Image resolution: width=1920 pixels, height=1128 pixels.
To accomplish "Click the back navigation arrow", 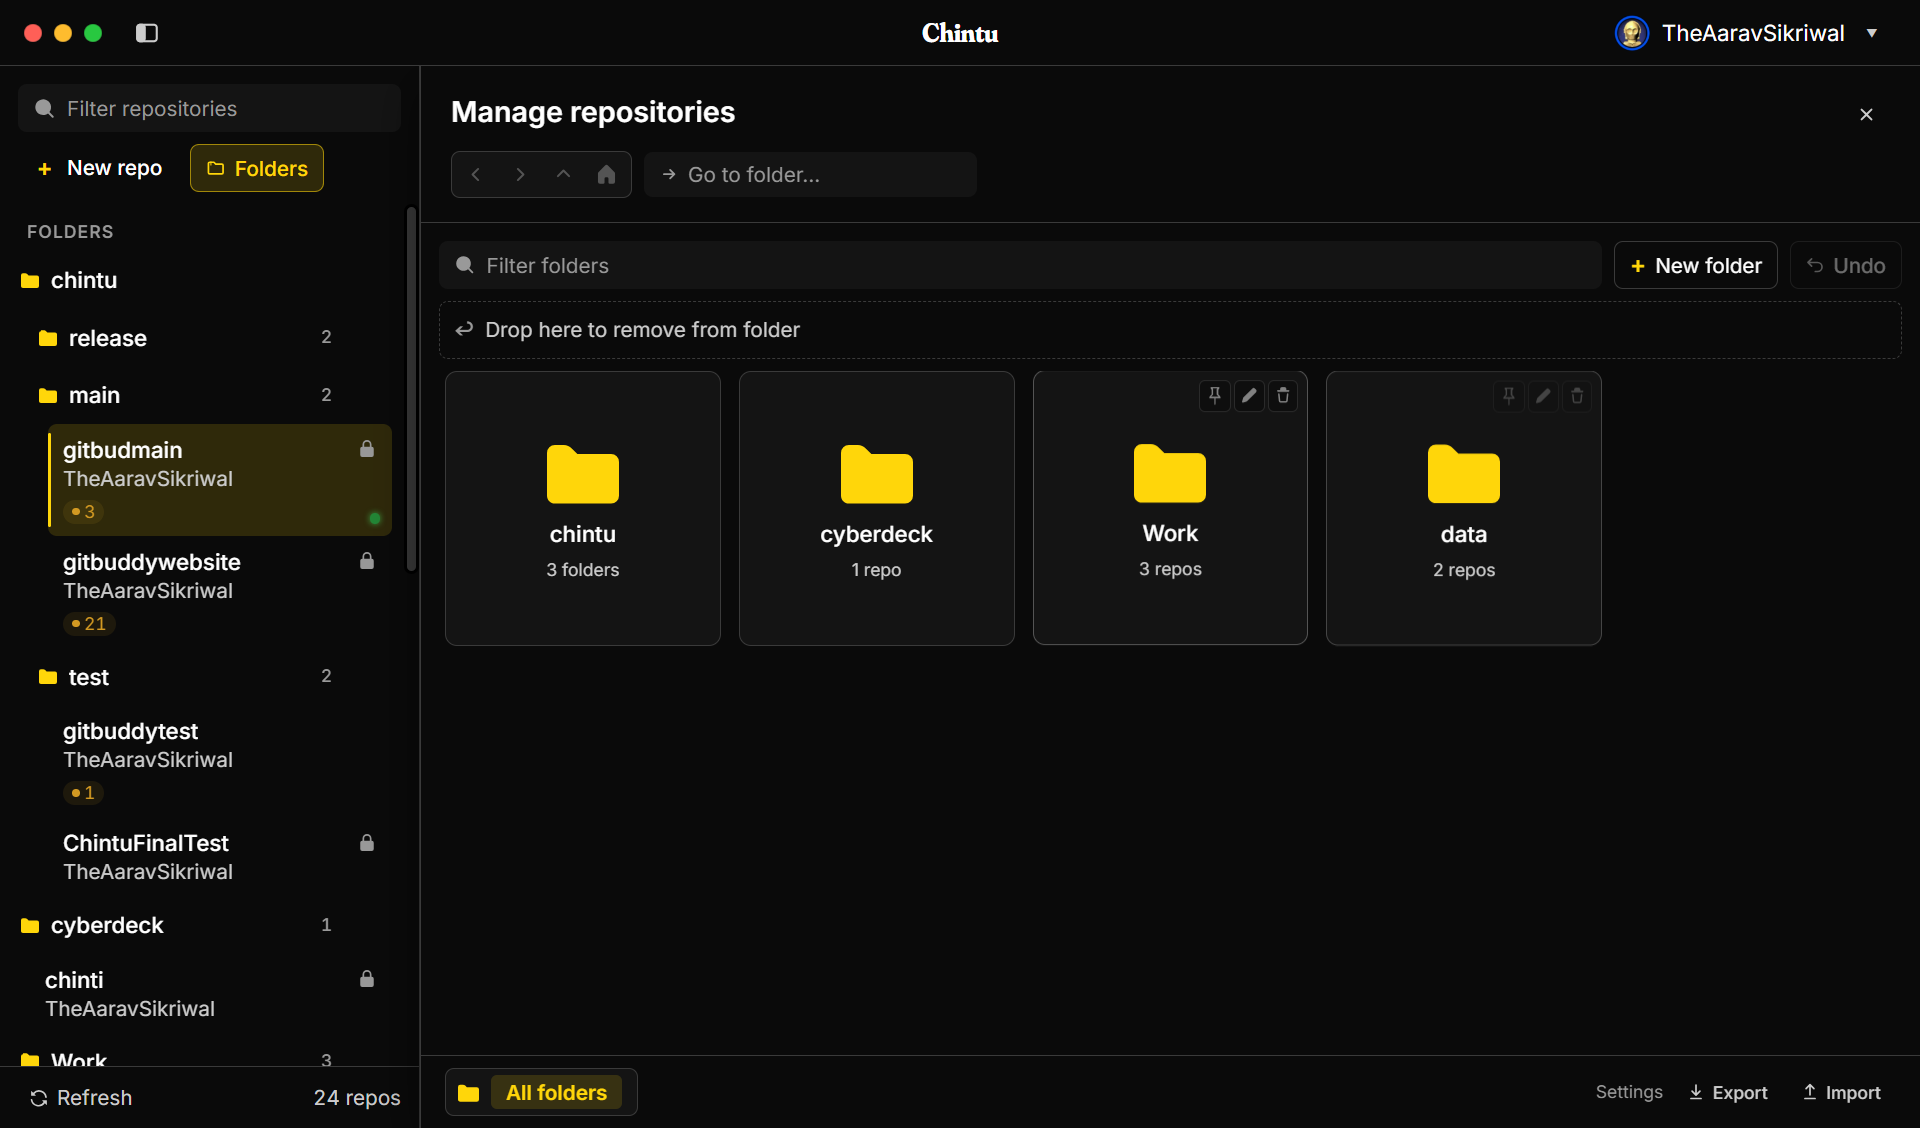I will pyautogui.click(x=476, y=175).
